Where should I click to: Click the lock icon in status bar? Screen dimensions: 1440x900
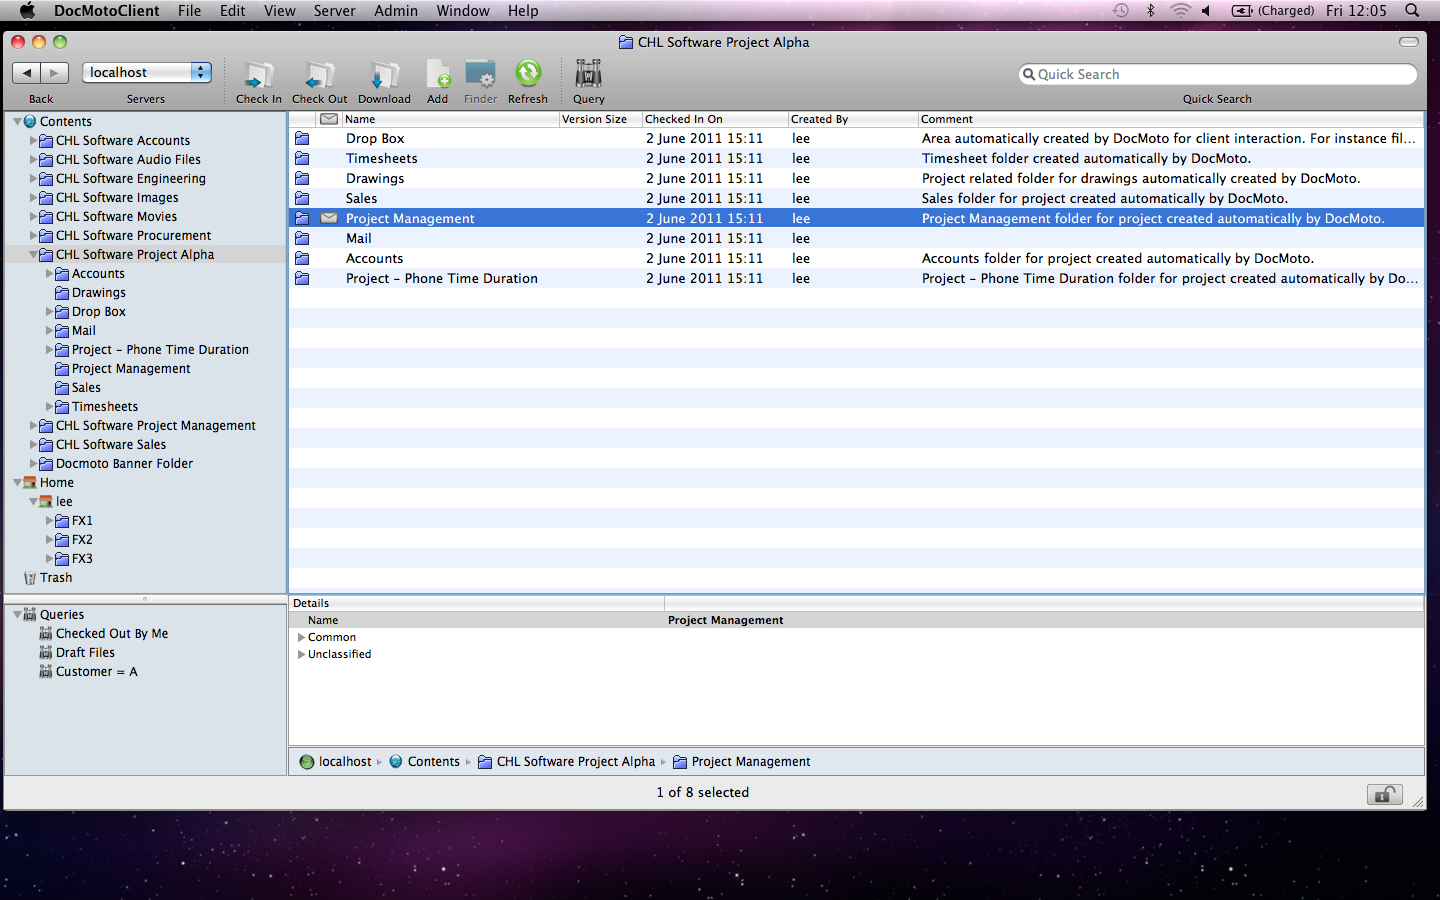(x=1385, y=794)
